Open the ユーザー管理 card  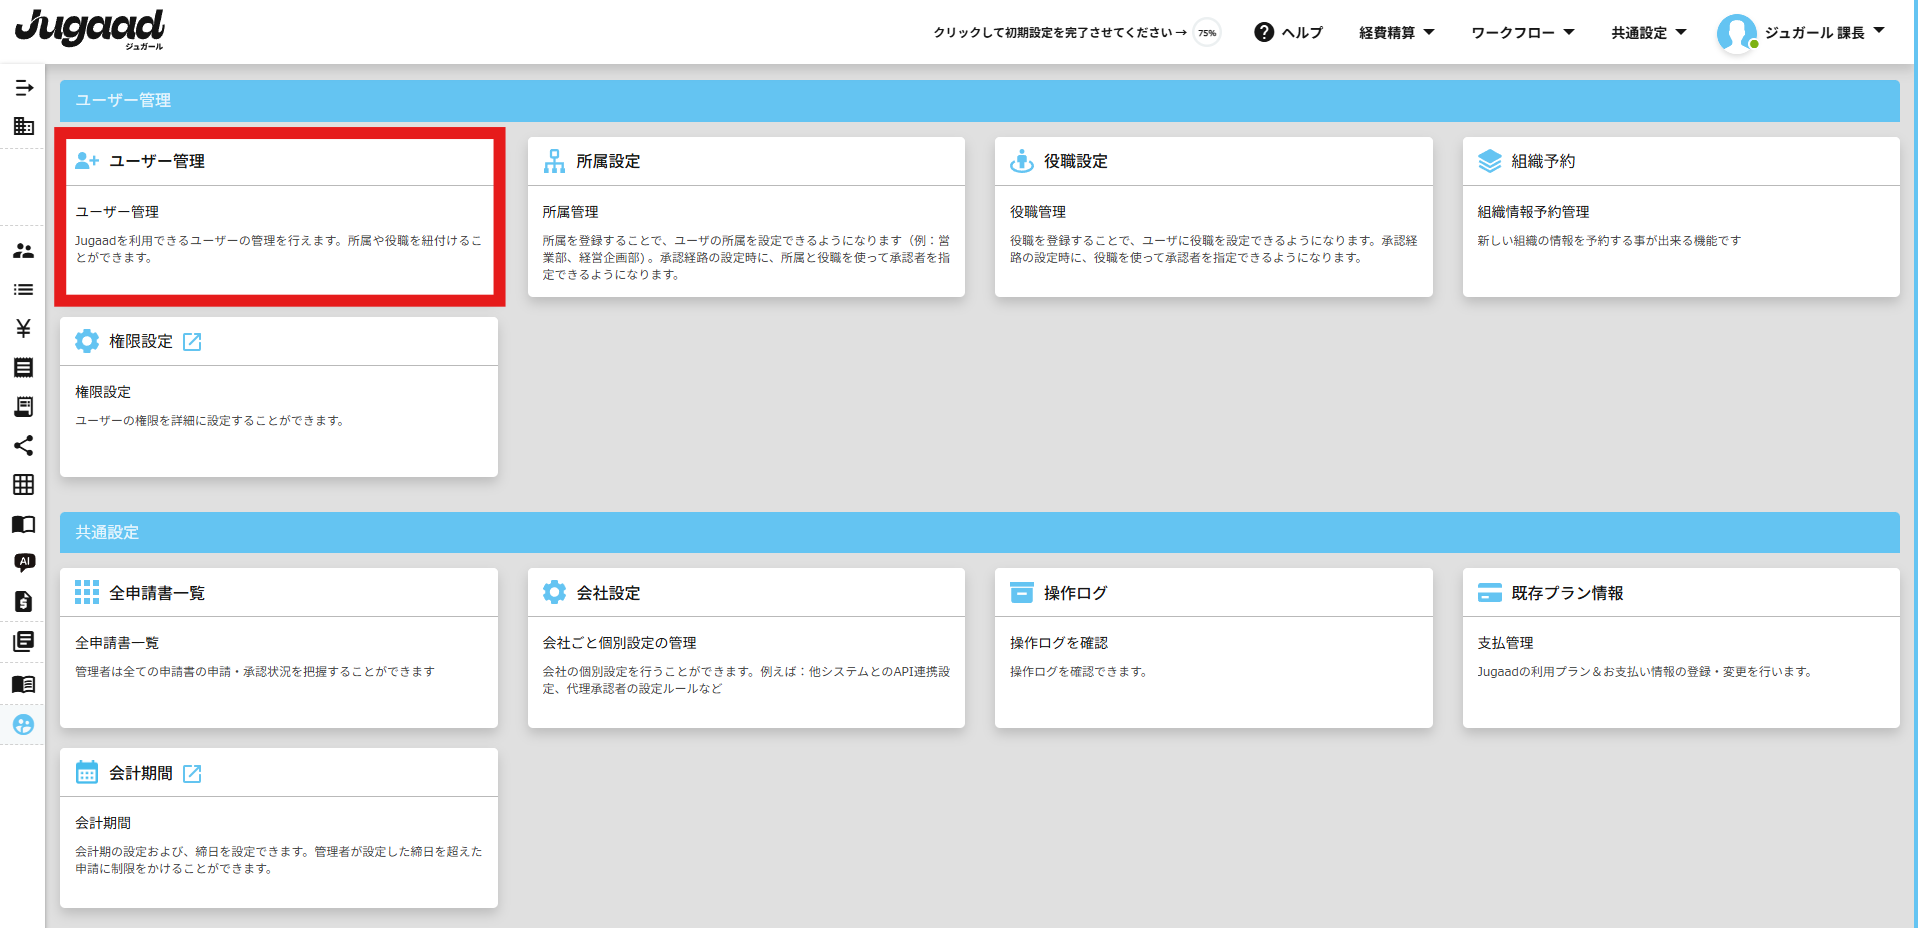pos(280,216)
